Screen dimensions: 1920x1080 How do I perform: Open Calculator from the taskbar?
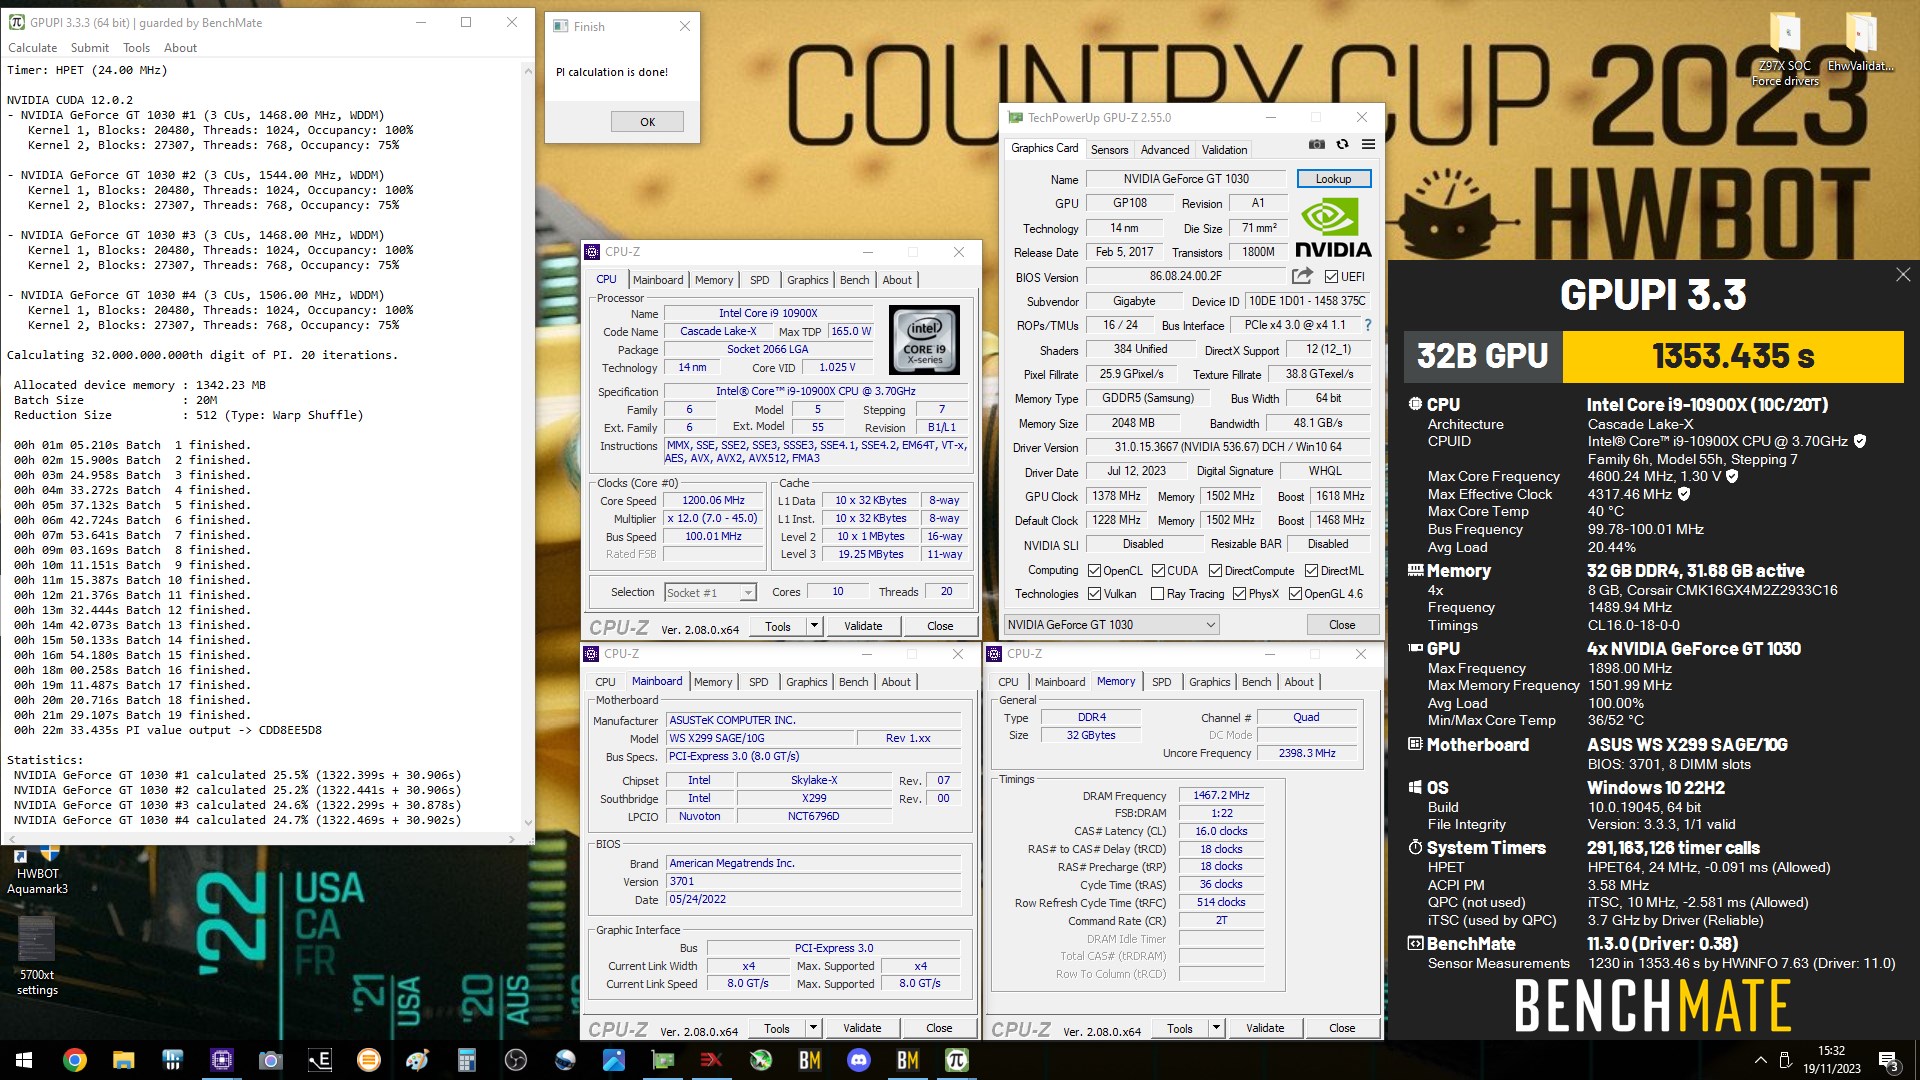[x=466, y=1060]
